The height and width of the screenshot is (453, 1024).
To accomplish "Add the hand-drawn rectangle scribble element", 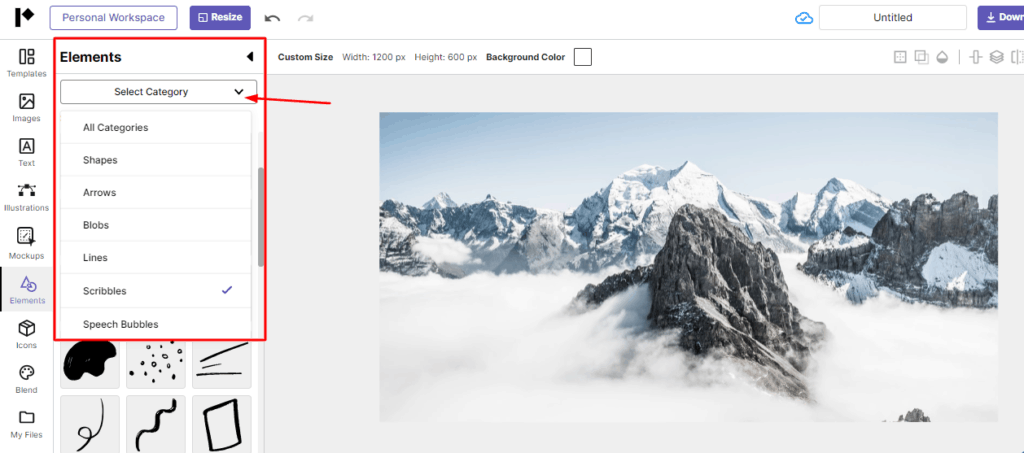I will pos(222,424).
